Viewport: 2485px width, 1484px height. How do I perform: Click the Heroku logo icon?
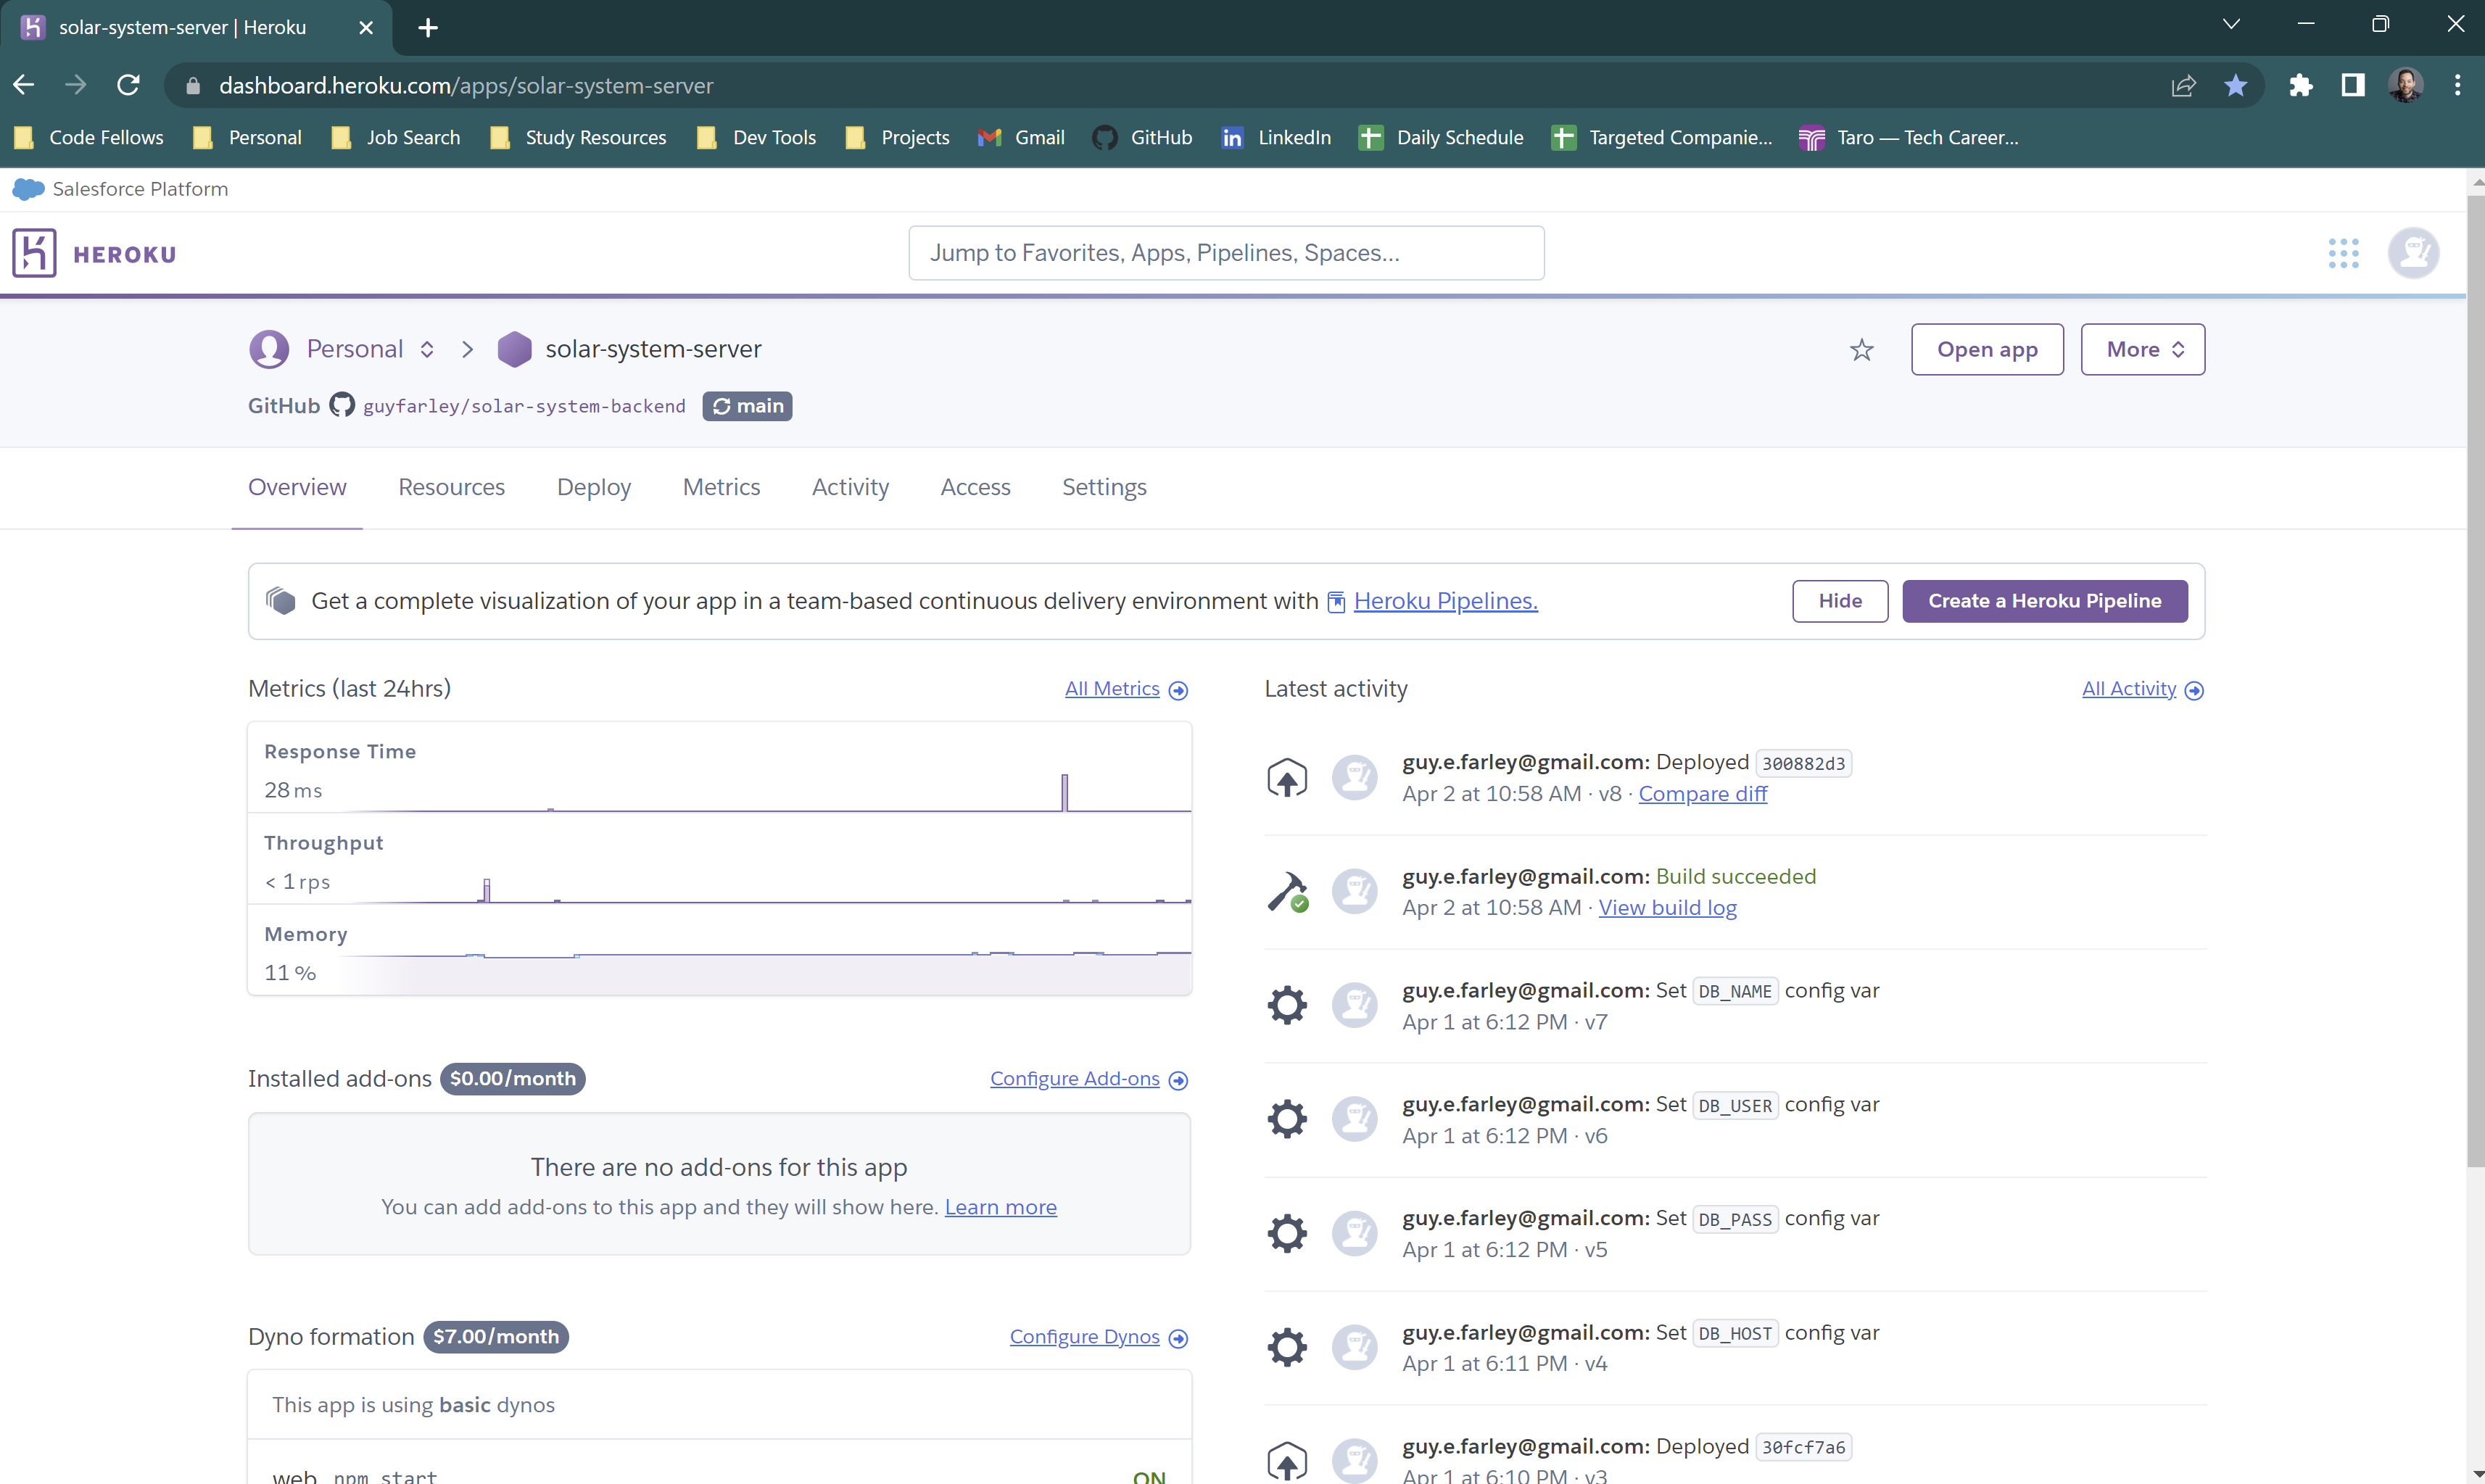[x=34, y=253]
